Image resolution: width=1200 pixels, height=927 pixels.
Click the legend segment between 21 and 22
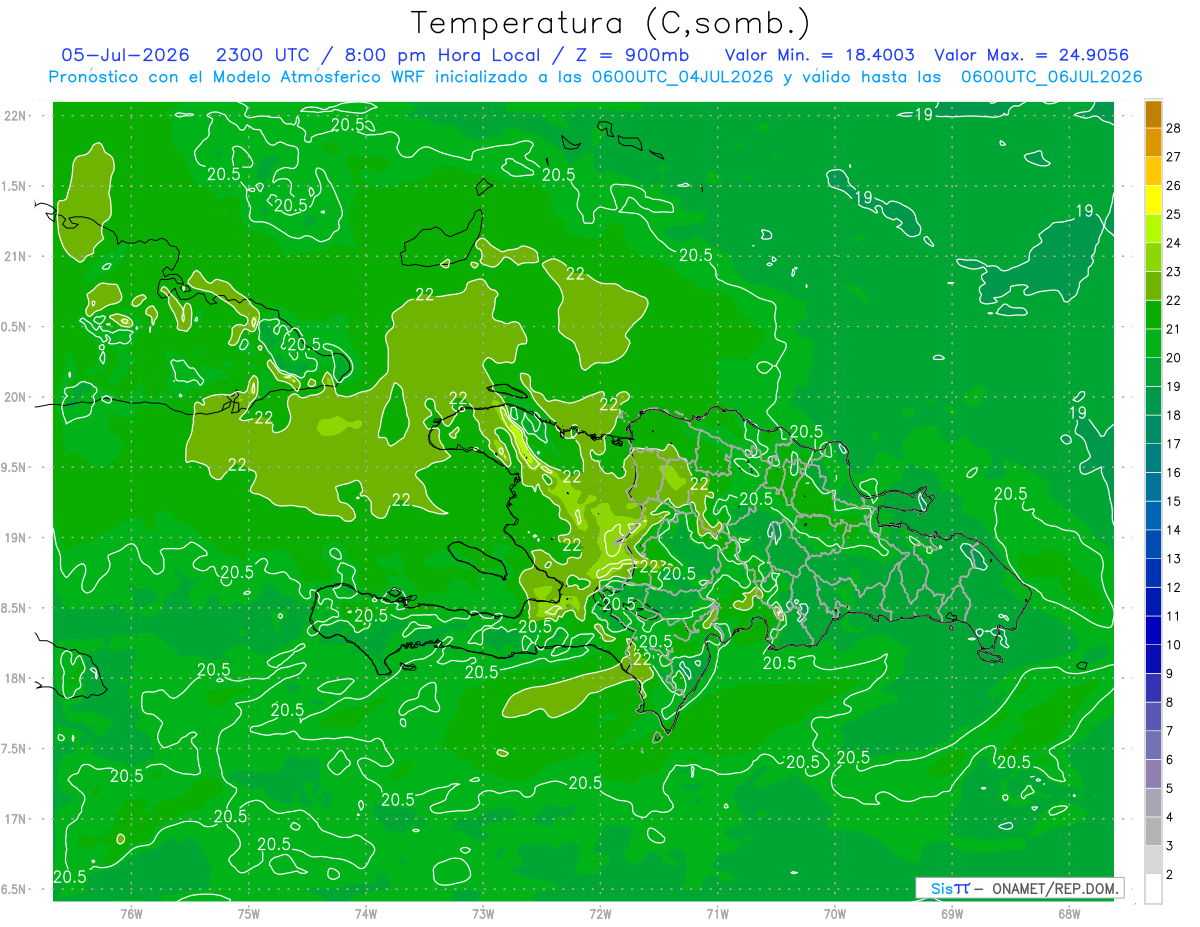pos(1153,315)
